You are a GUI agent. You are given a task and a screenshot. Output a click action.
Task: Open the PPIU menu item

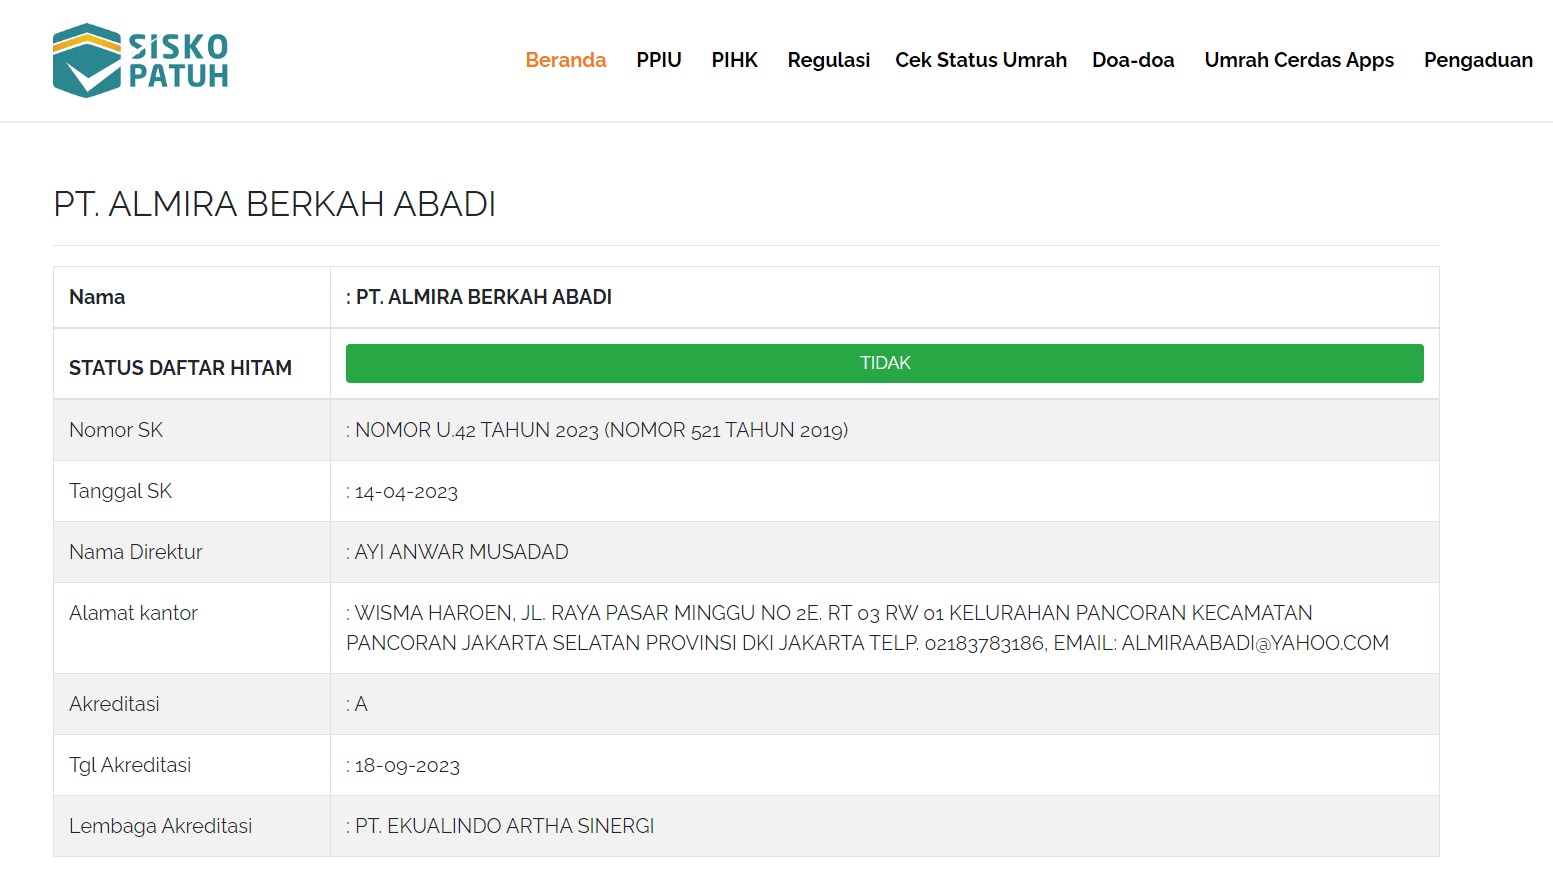pyautogui.click(x=659, y=60)
